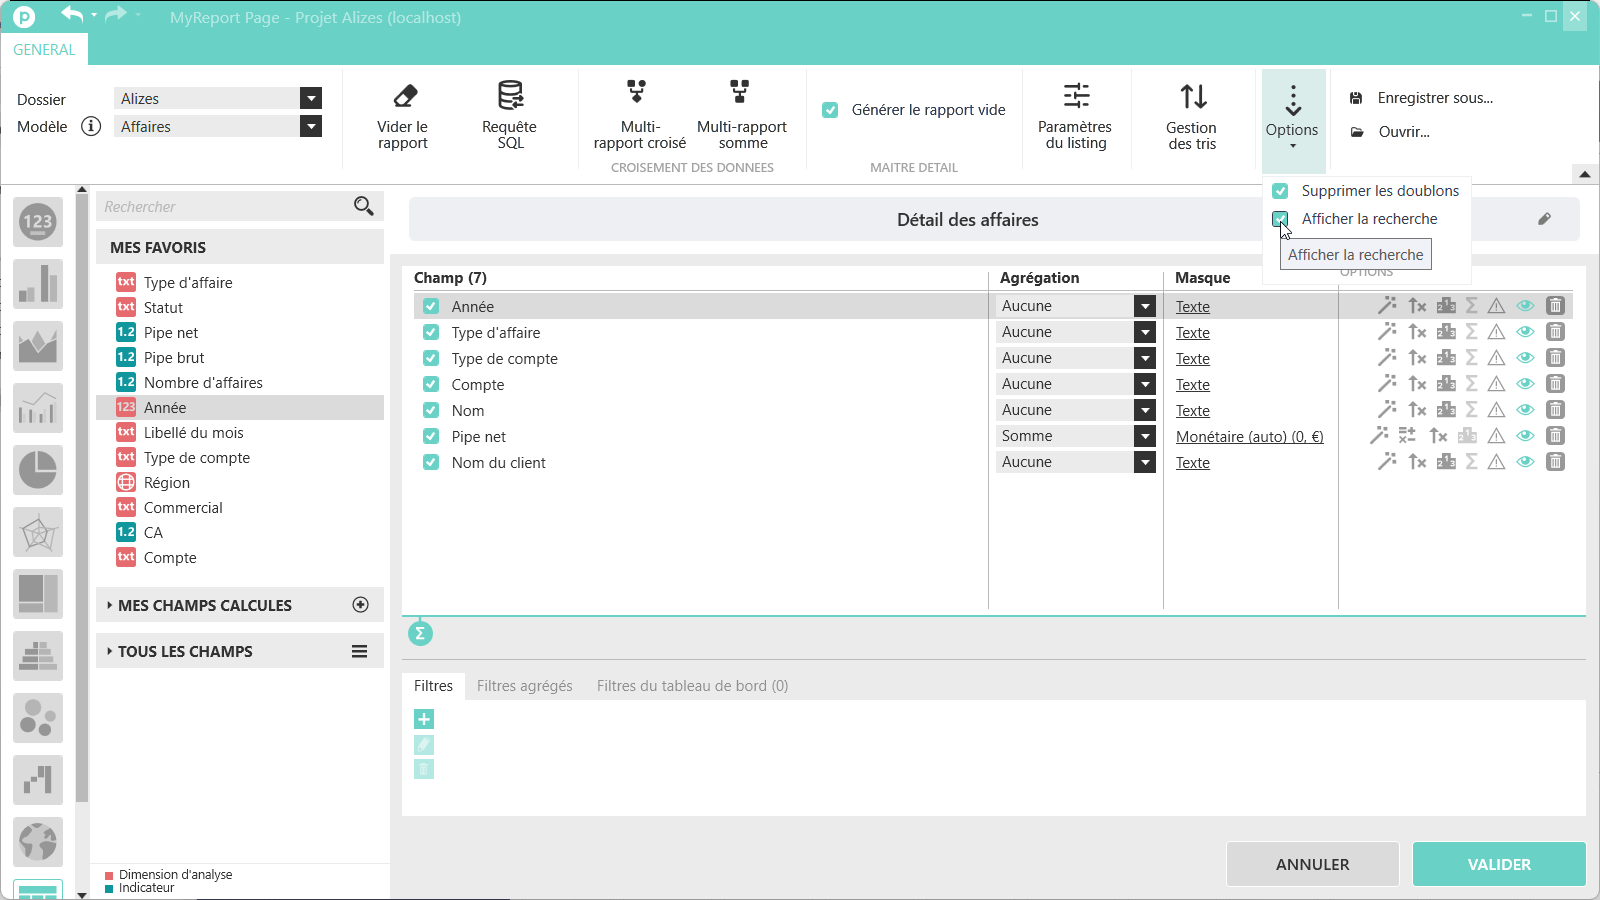Image resolution: width=1600 pixels, height=900 pixels.
Task: Delete the Pipe net field row
Action: click(x=1555, y=436)
